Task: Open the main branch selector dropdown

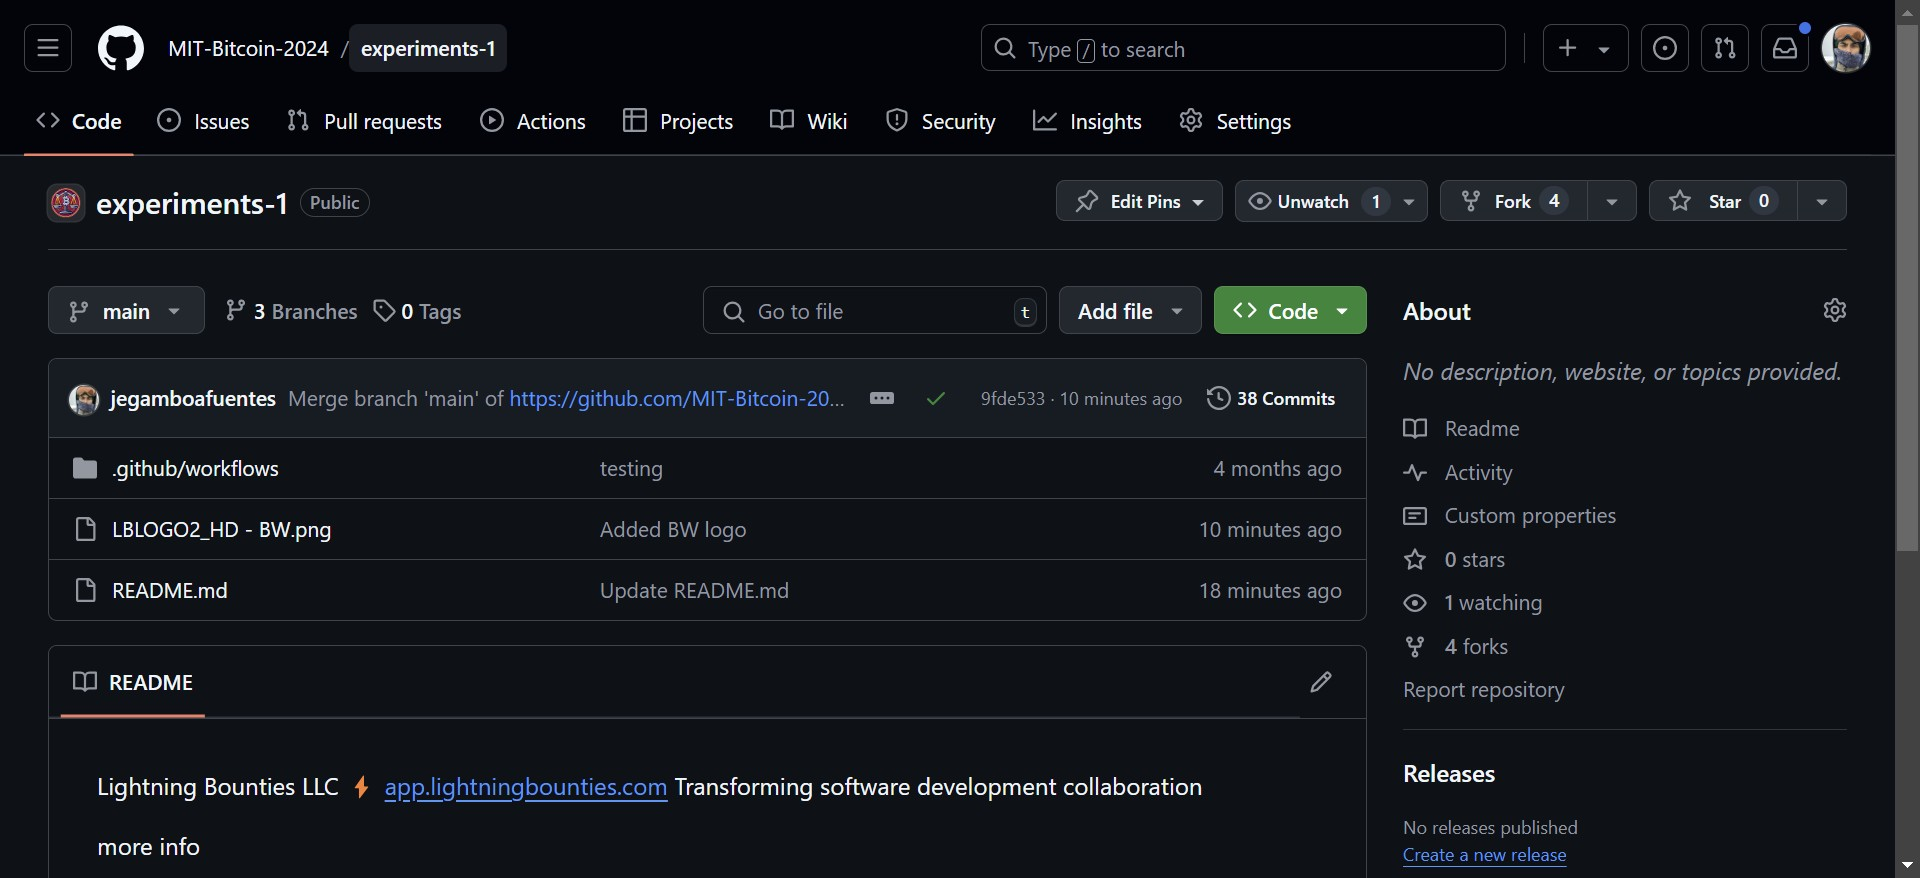Action: coord(126,311)
